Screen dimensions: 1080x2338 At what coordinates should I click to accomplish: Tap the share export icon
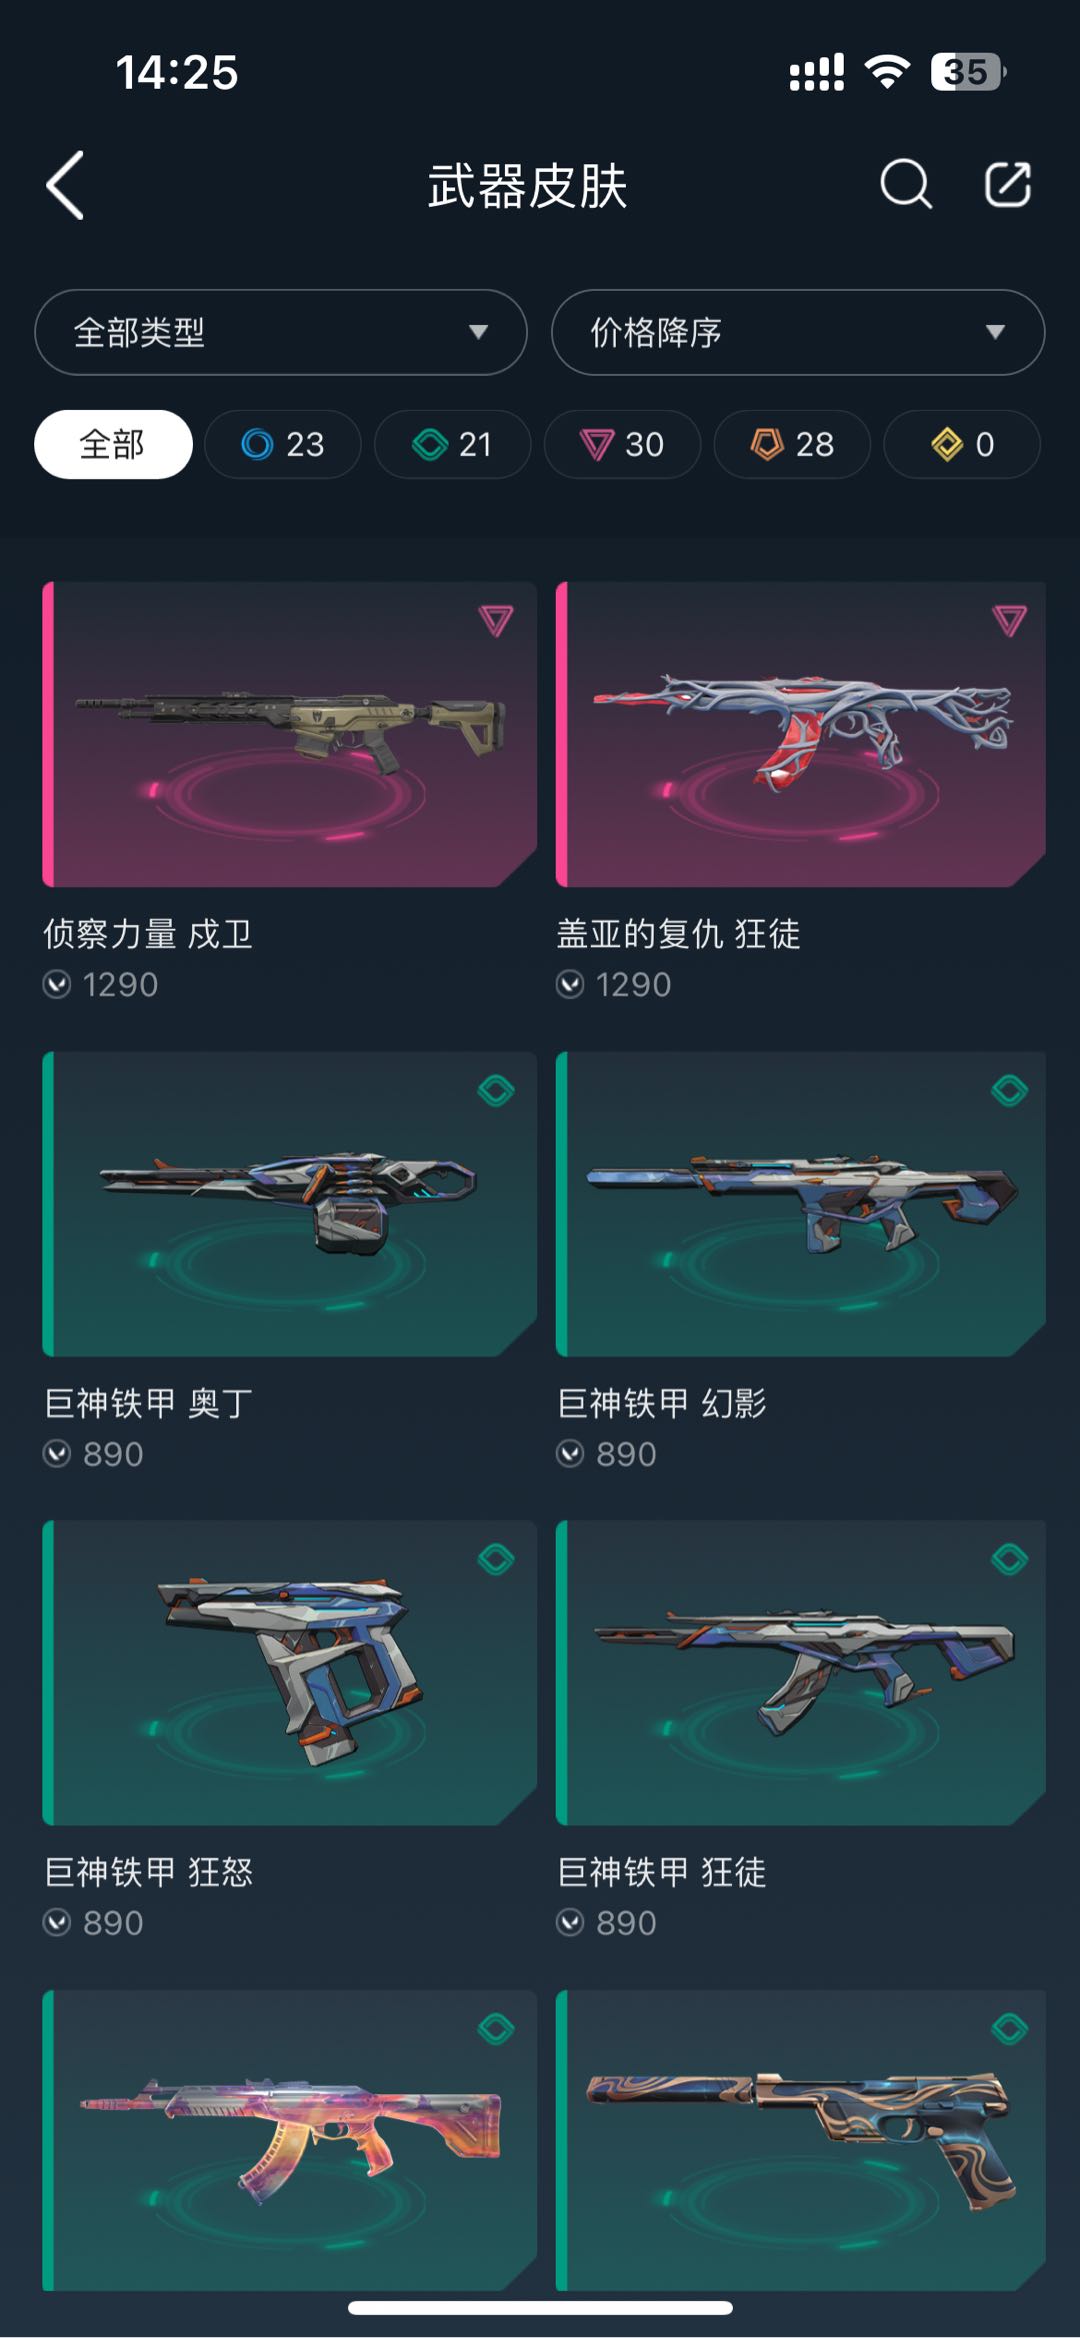coord(1007,185)
